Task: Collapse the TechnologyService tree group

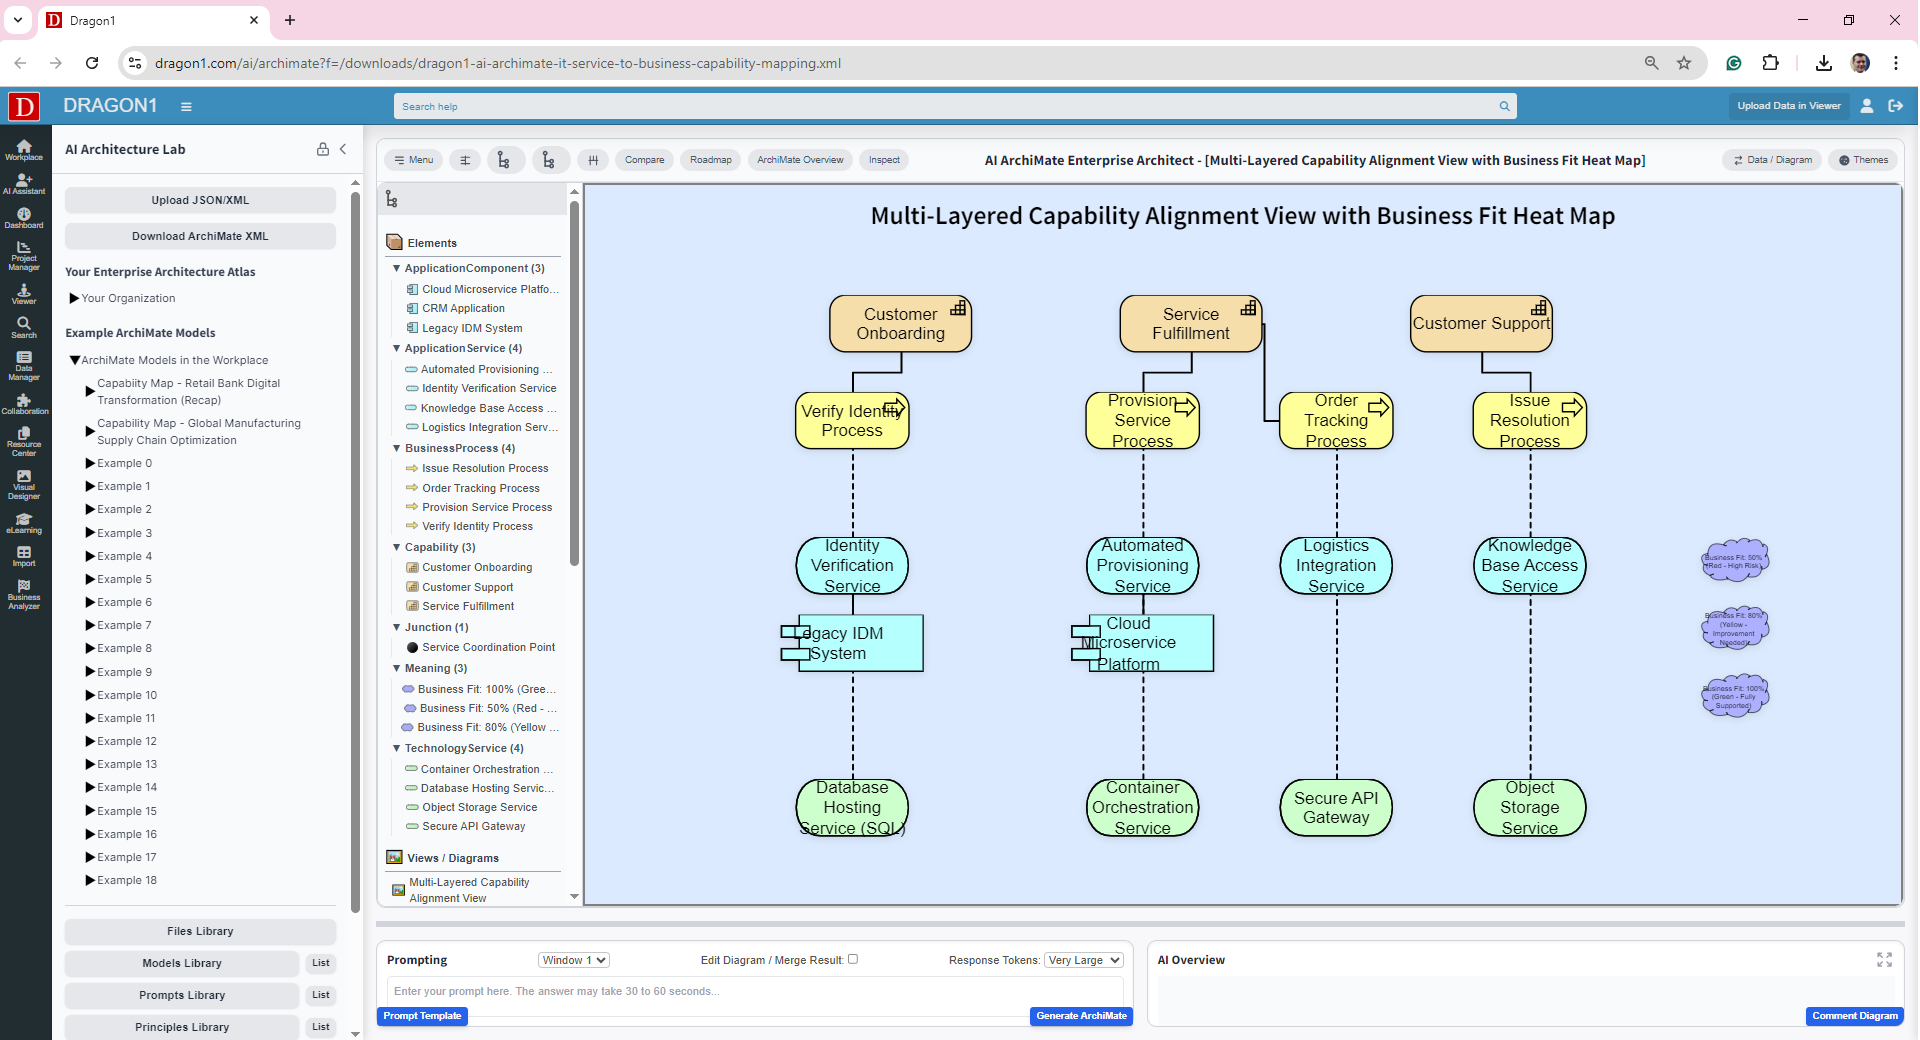Action: click(x=397, y=748)
